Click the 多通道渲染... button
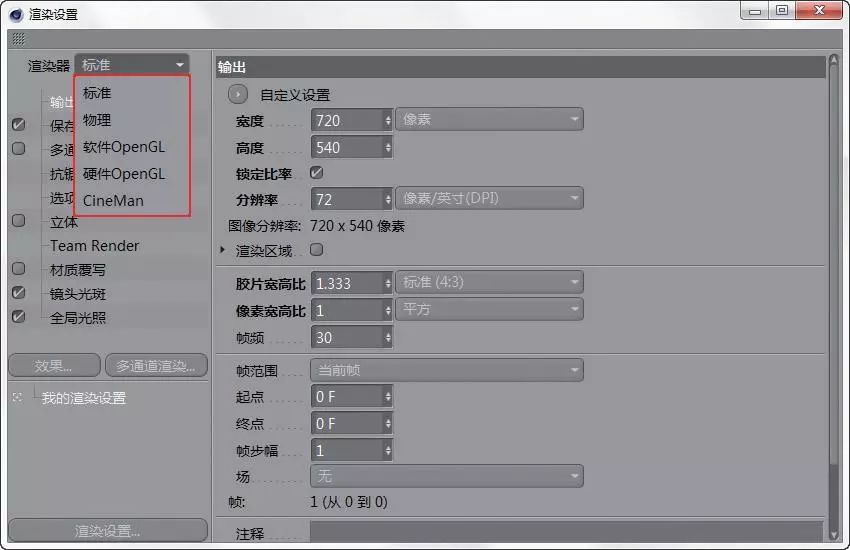This screenshot has height=550, width=850. point(156,366)
